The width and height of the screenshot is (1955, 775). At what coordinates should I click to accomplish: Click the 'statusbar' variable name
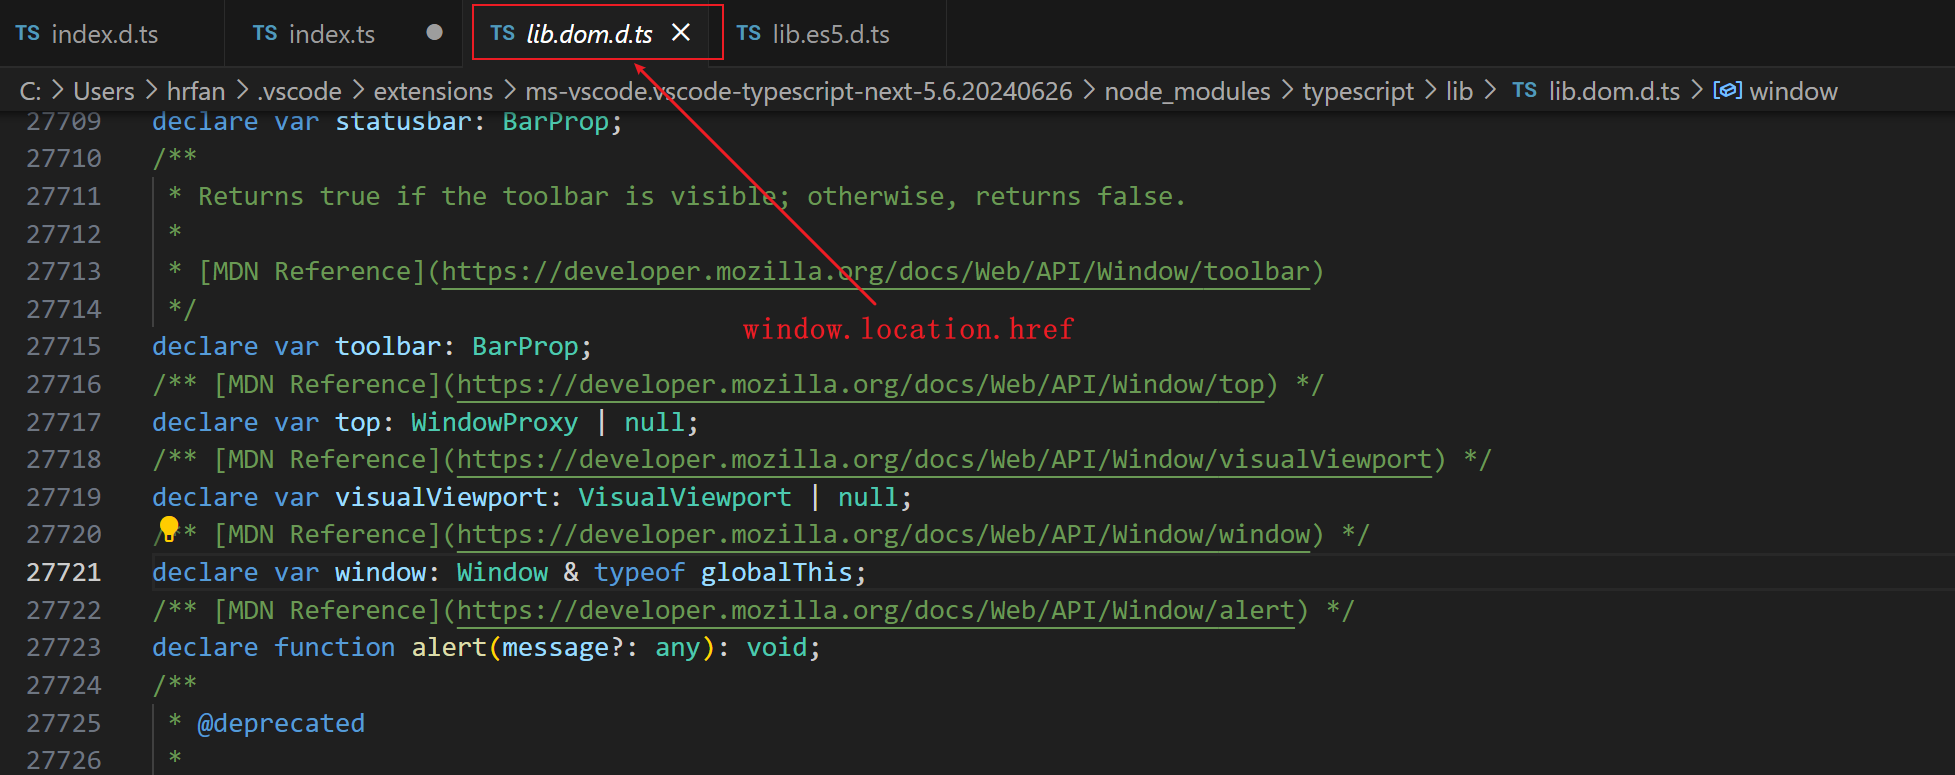(x=403, y=122)
